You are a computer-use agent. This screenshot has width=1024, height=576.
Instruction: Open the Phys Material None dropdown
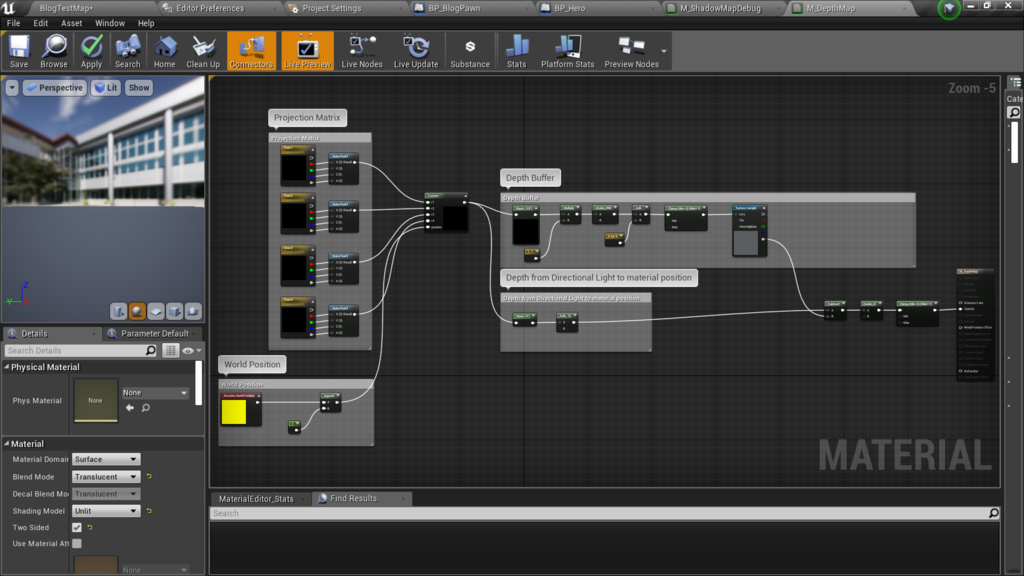(155, 392)
